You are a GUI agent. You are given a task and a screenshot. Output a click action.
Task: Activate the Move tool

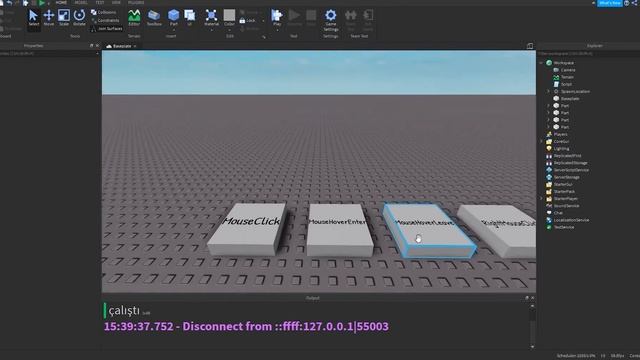click(x=49, y=18)
